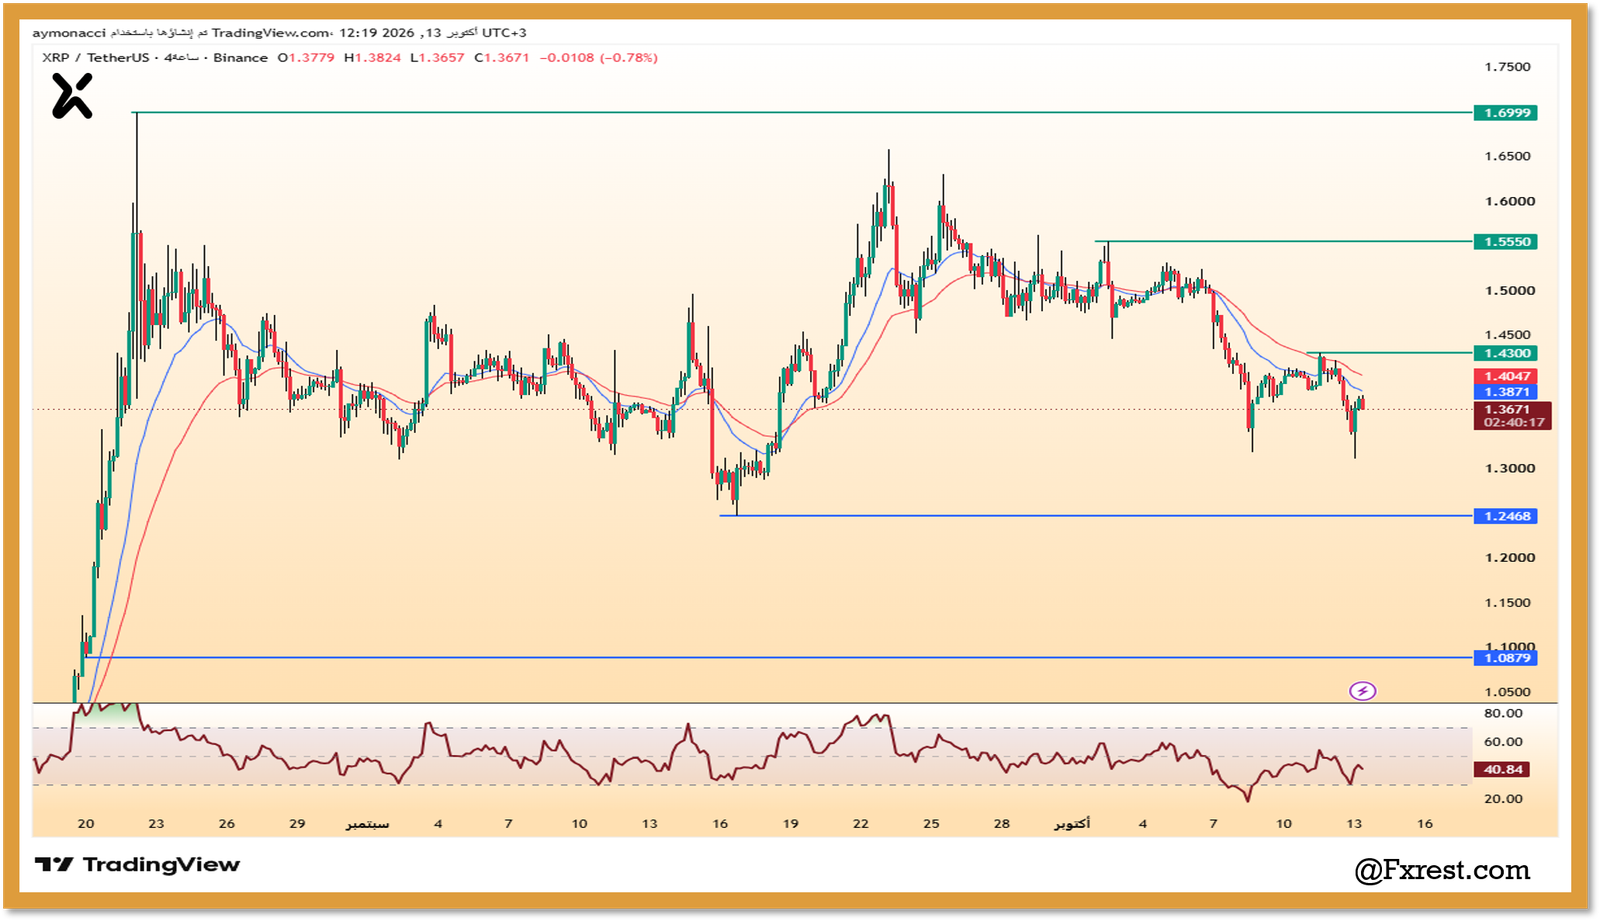The height and width of the screenshot is (921, 1600).
Task: Click the change value −0.0108 (−0.78%)
Action: (598, 58)
